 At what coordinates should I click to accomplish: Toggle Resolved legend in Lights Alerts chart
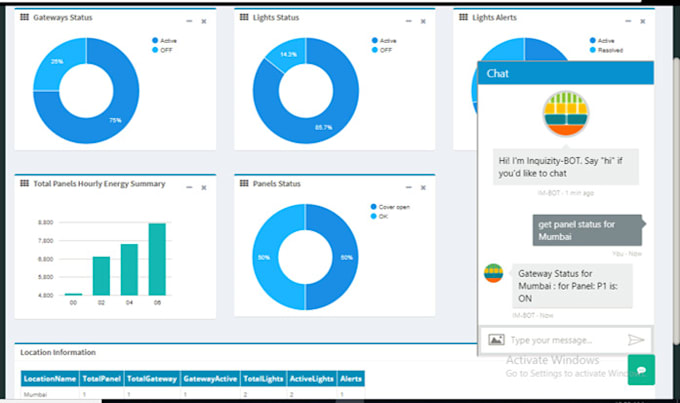(x=606, y=50)
